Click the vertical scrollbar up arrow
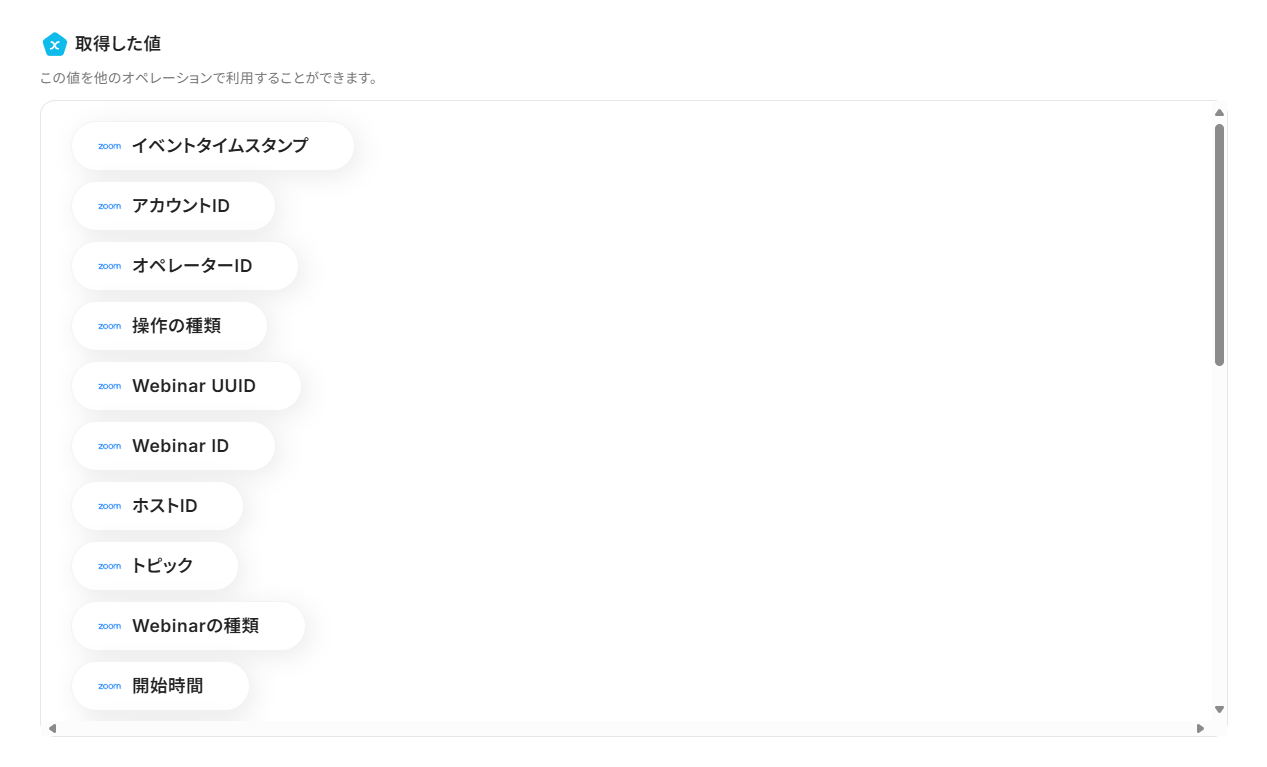The image size is (1267, 767). [1219, 113]
